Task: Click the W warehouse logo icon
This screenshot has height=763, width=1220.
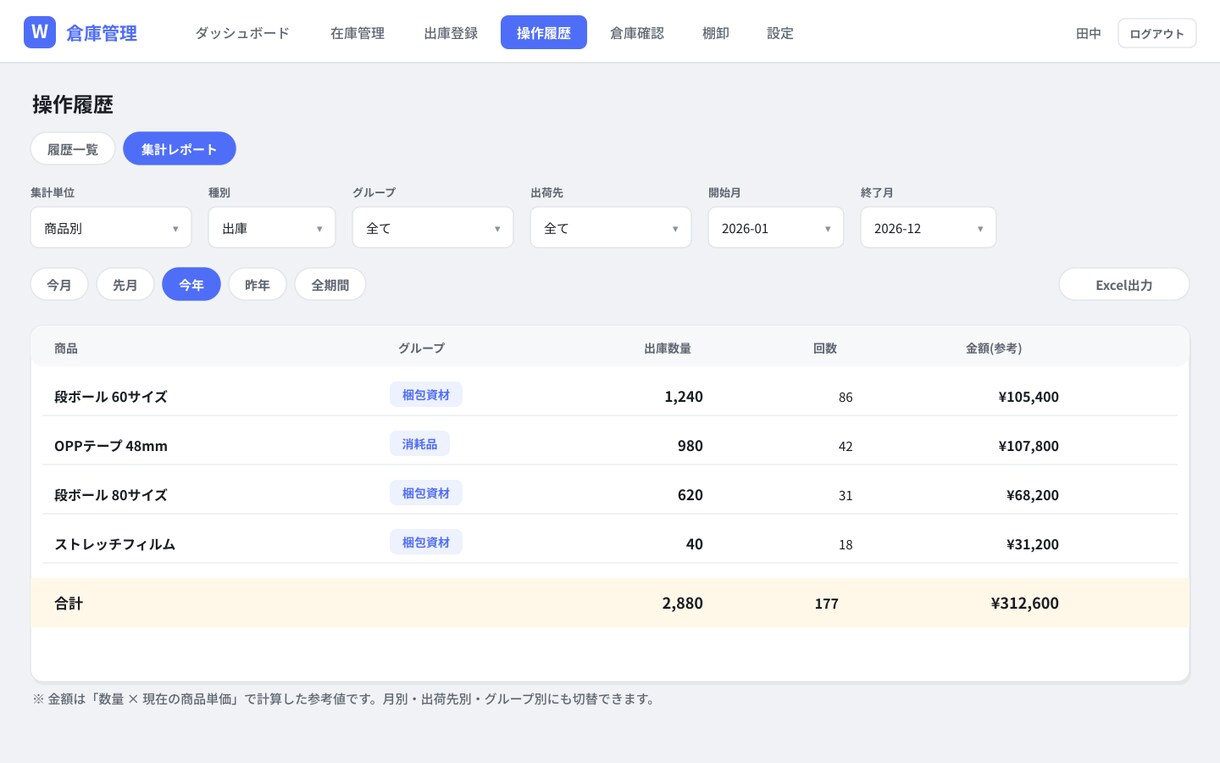Action: coord(40,32)
